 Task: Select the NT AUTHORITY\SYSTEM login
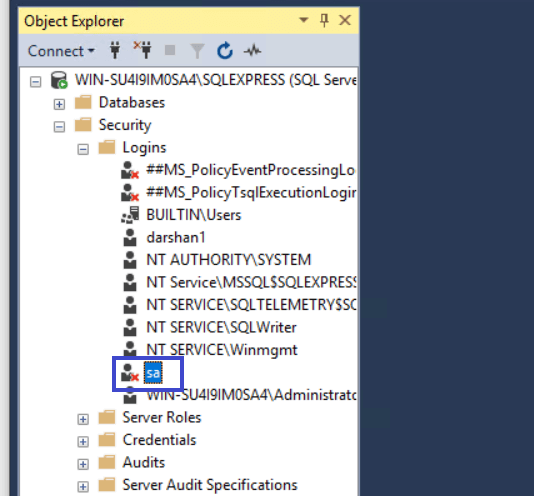[x=229, y=260]
